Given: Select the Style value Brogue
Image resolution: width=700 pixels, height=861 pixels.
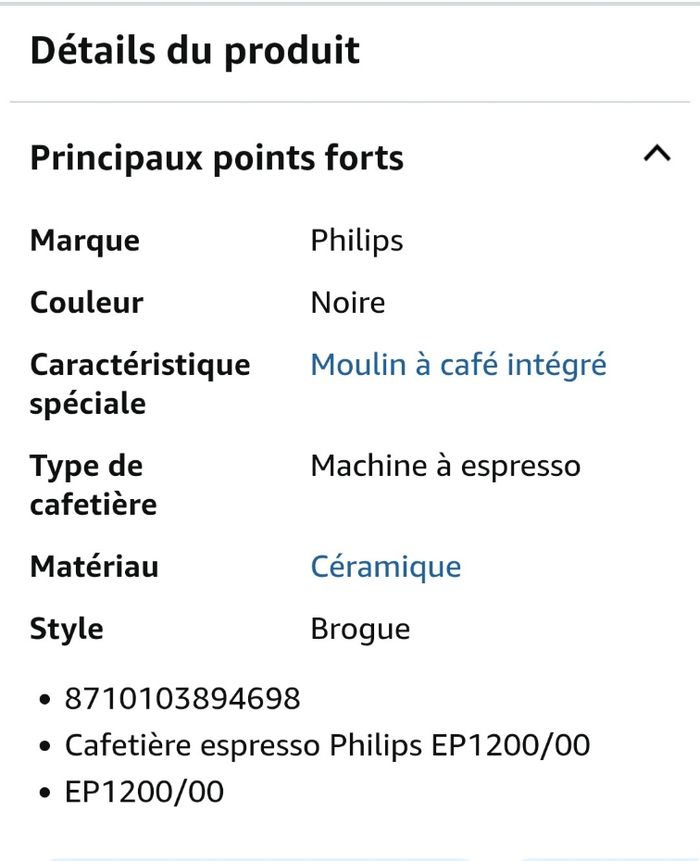Looking at the screenshot, I should [x=360, y=628].
